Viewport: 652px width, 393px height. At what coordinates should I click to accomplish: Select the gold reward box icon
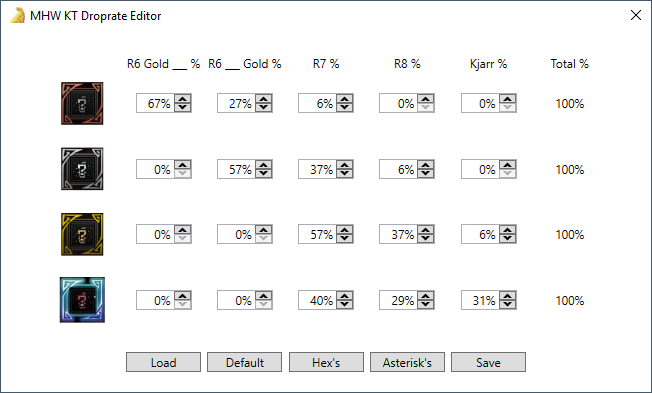82,234
